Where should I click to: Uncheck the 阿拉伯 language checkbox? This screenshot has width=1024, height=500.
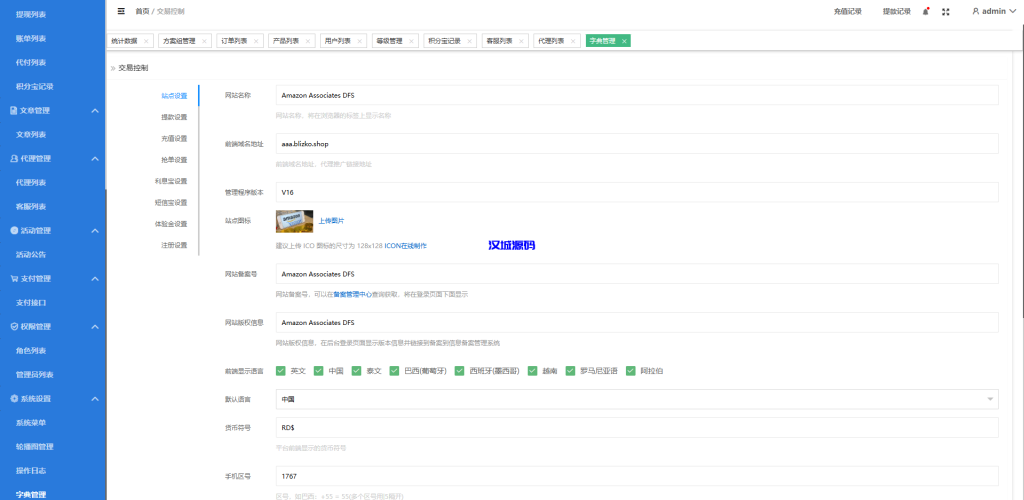click(x=631, y=370)
